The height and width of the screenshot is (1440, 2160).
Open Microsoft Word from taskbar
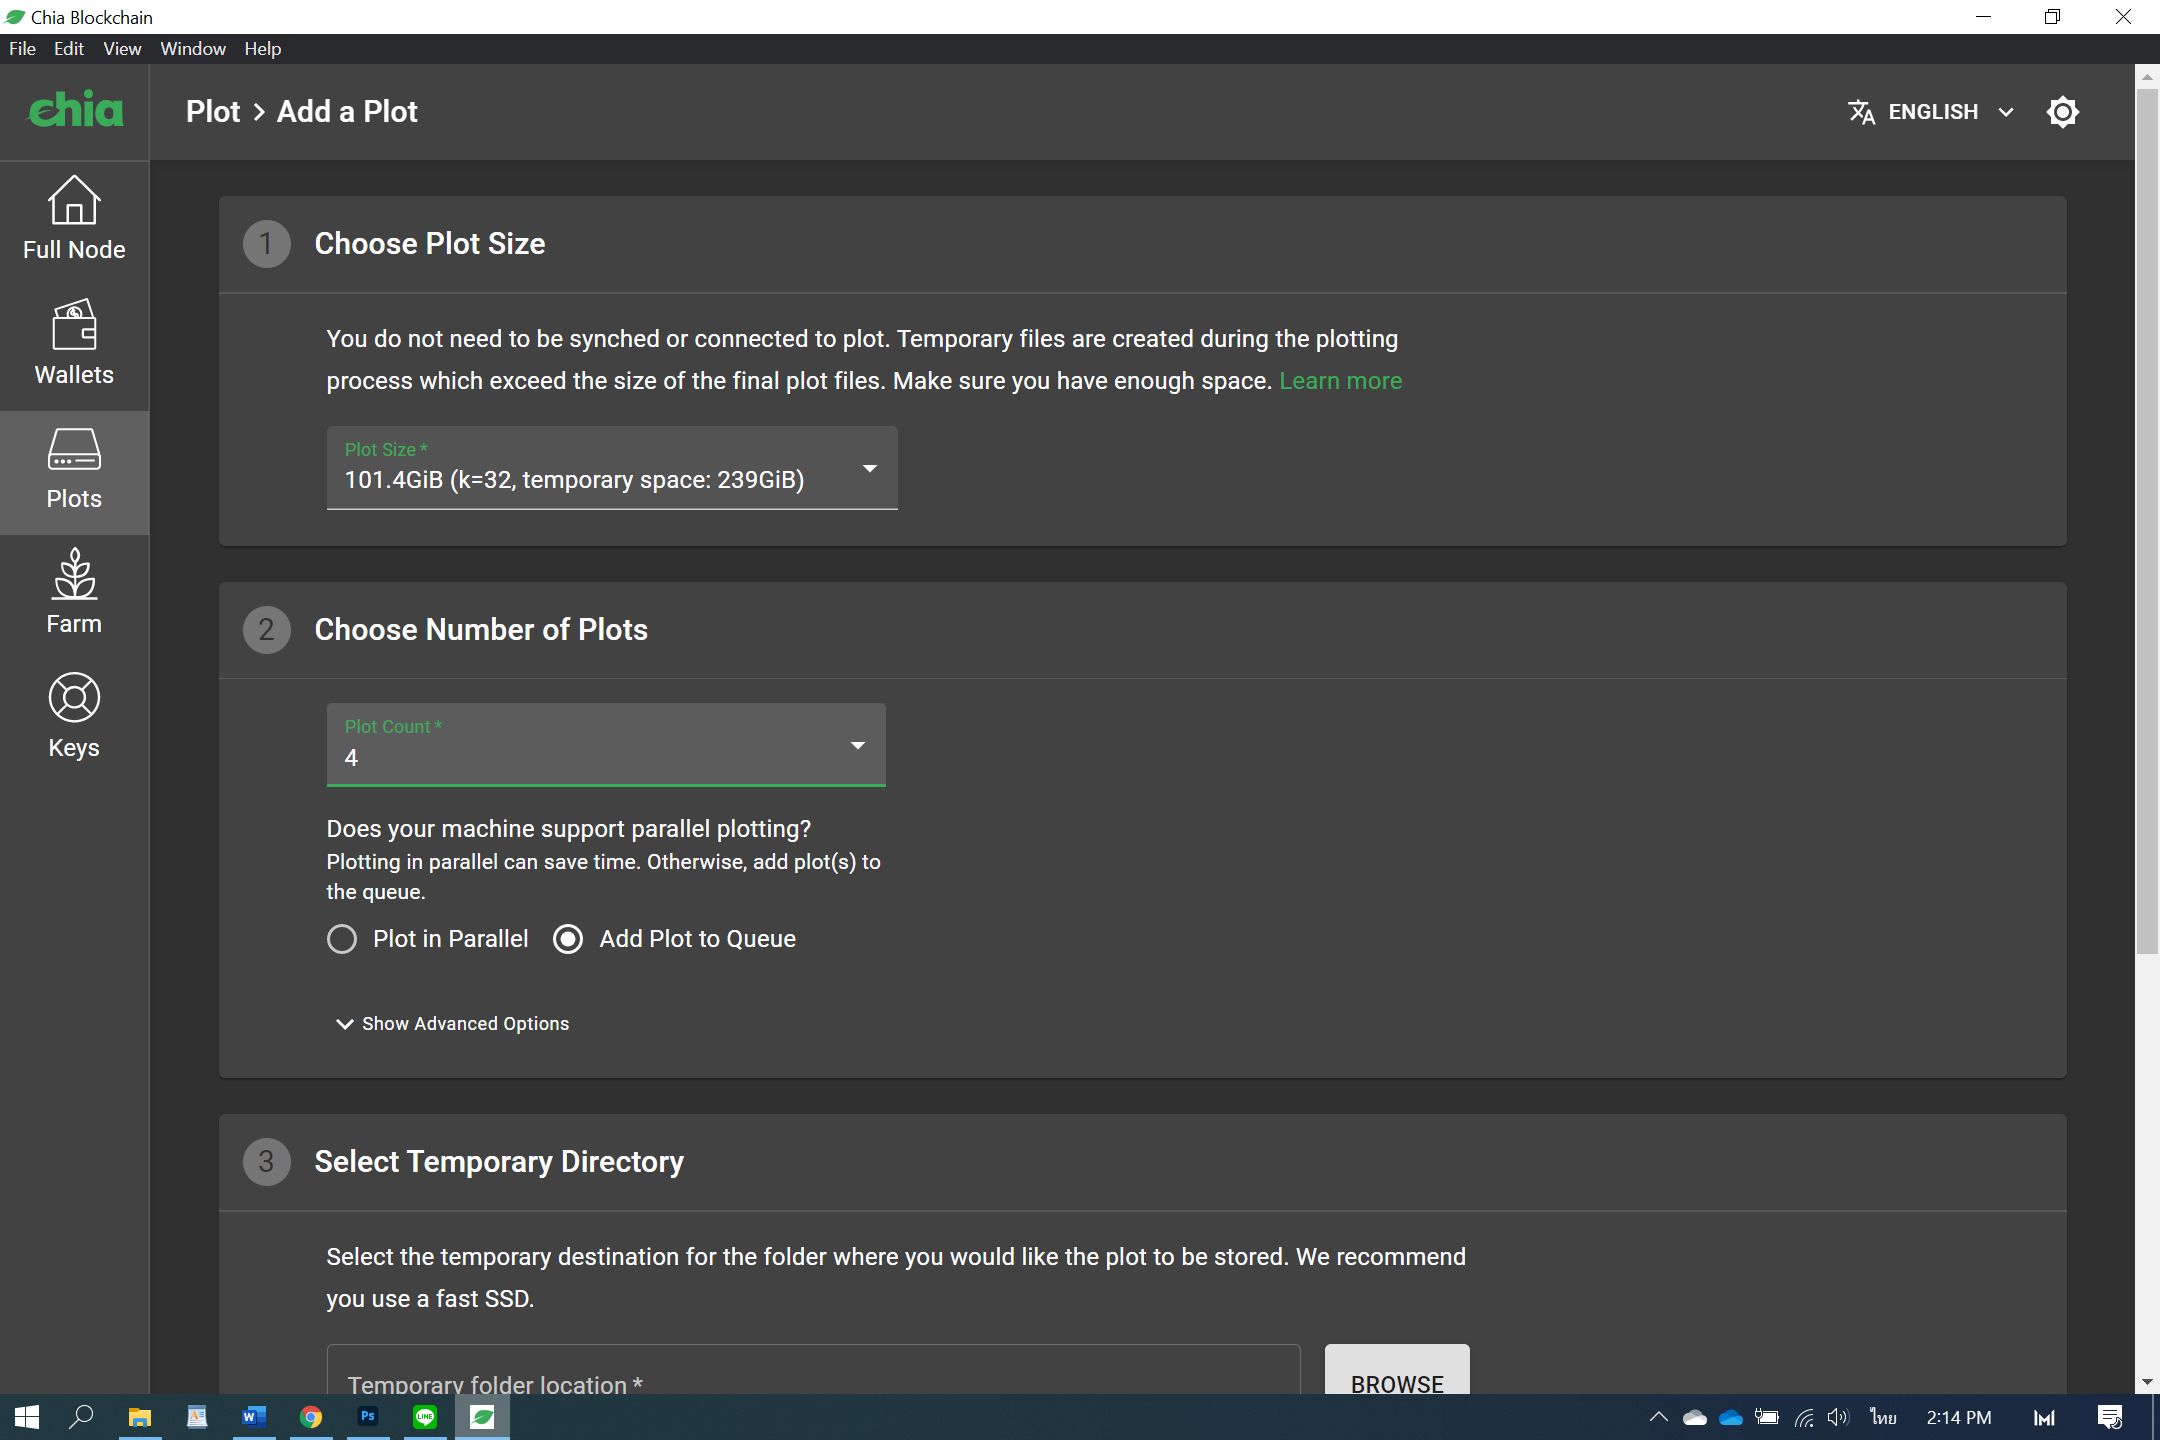pyautogui.click(x=254, y=1417)
